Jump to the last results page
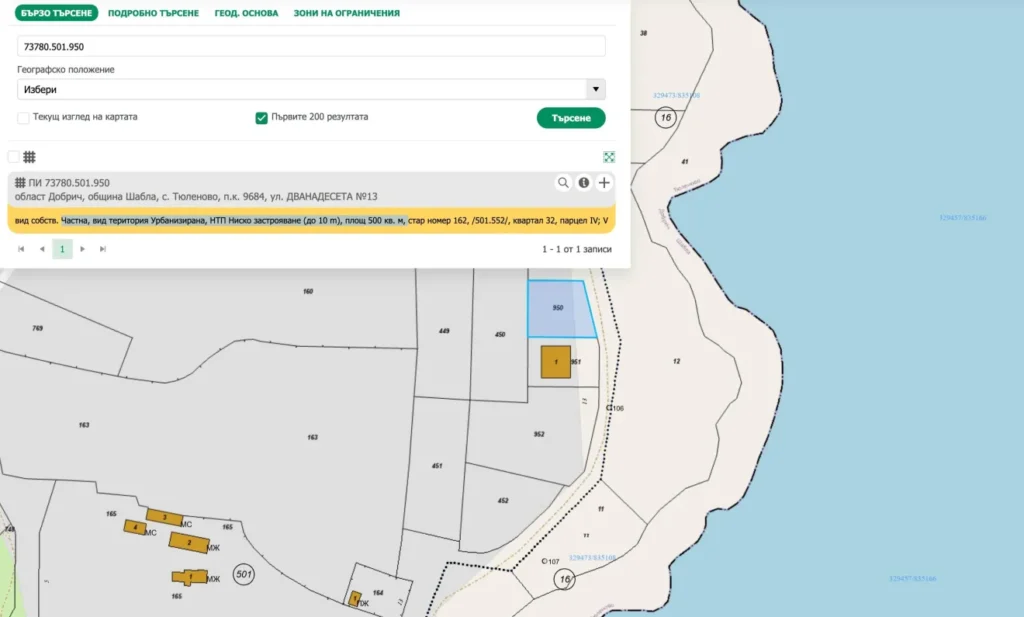Screen dimensions: 1024x617 (103, 249)
